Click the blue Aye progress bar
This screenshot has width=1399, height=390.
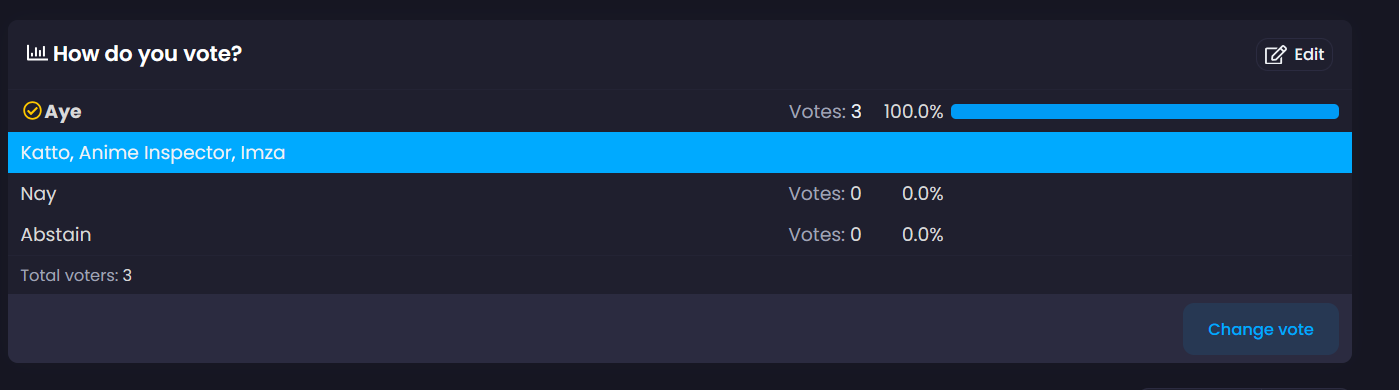[1145, 111]
